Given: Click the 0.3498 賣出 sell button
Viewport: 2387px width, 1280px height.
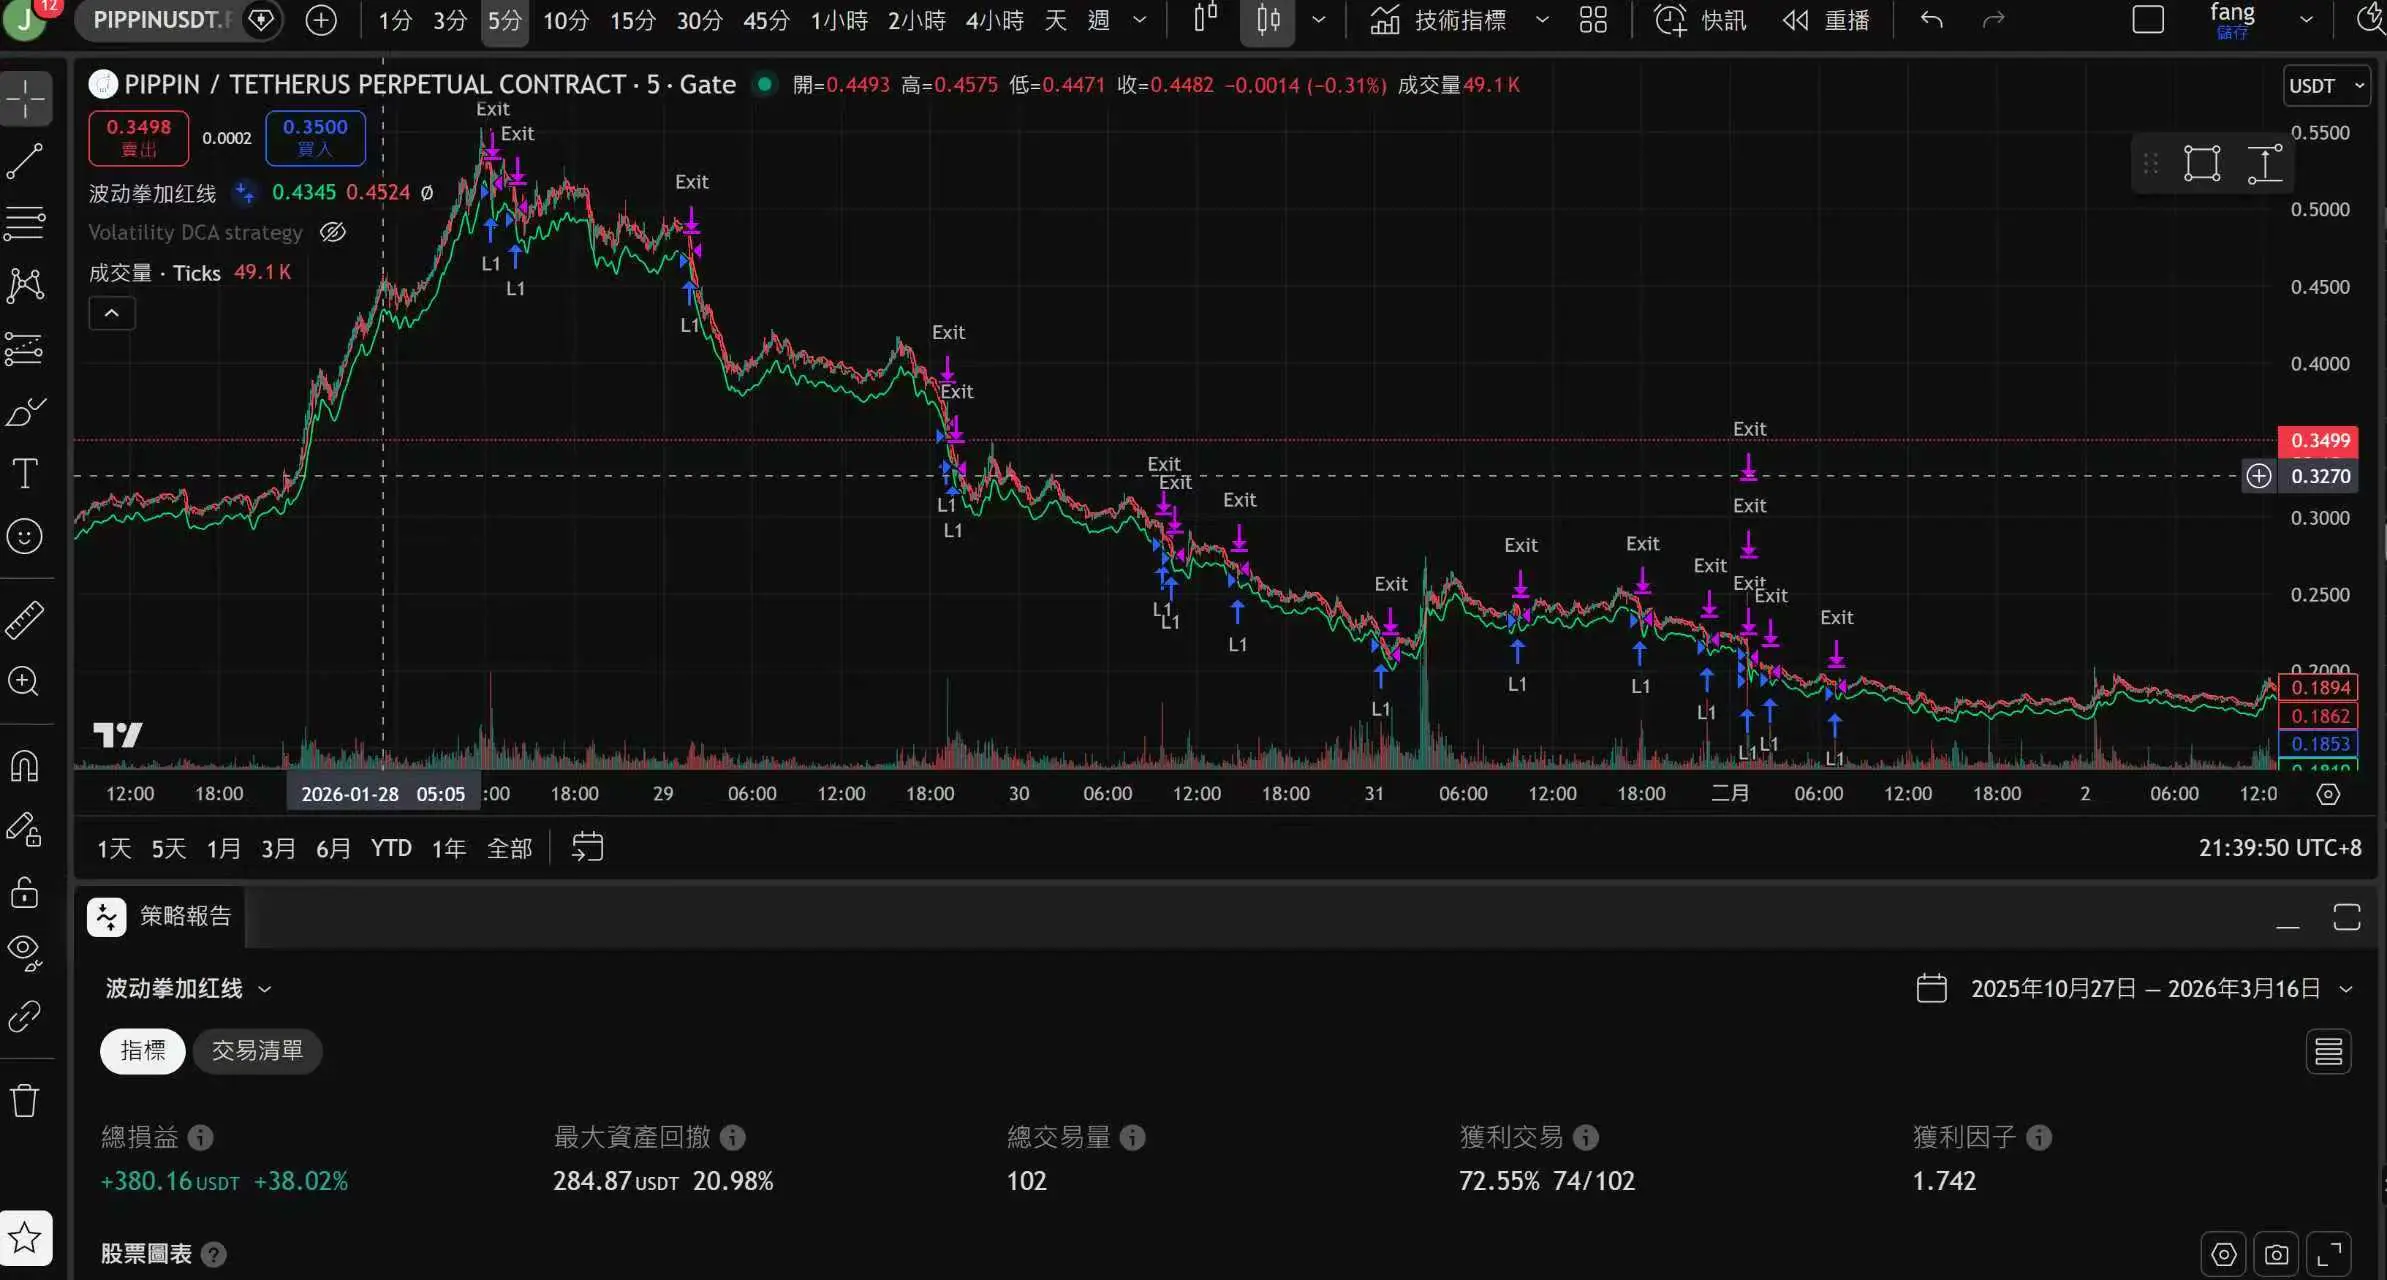Looking at the screenshot, I should click(x=138, y=137).
